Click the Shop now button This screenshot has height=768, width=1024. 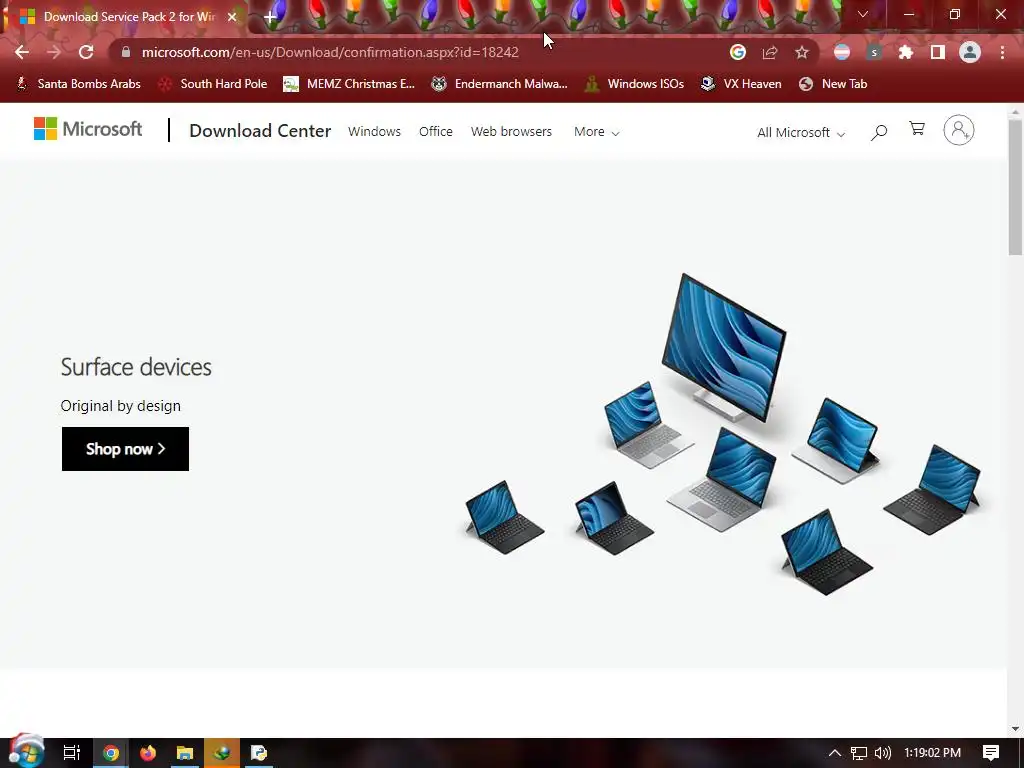tap(125, 449)
